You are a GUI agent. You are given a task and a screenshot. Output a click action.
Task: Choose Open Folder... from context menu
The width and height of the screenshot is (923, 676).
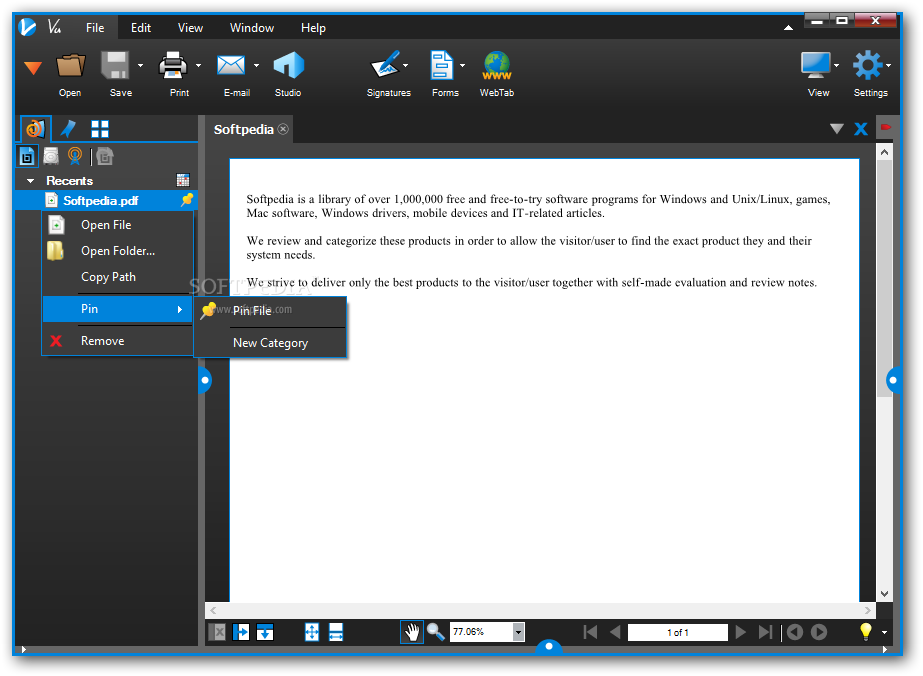tap(118, 251)
